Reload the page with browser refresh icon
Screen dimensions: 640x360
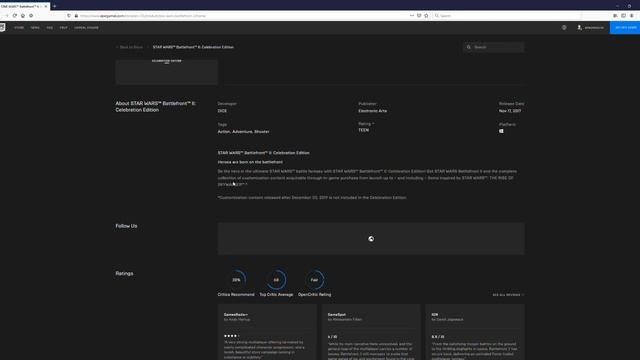(x=15, y=16)
